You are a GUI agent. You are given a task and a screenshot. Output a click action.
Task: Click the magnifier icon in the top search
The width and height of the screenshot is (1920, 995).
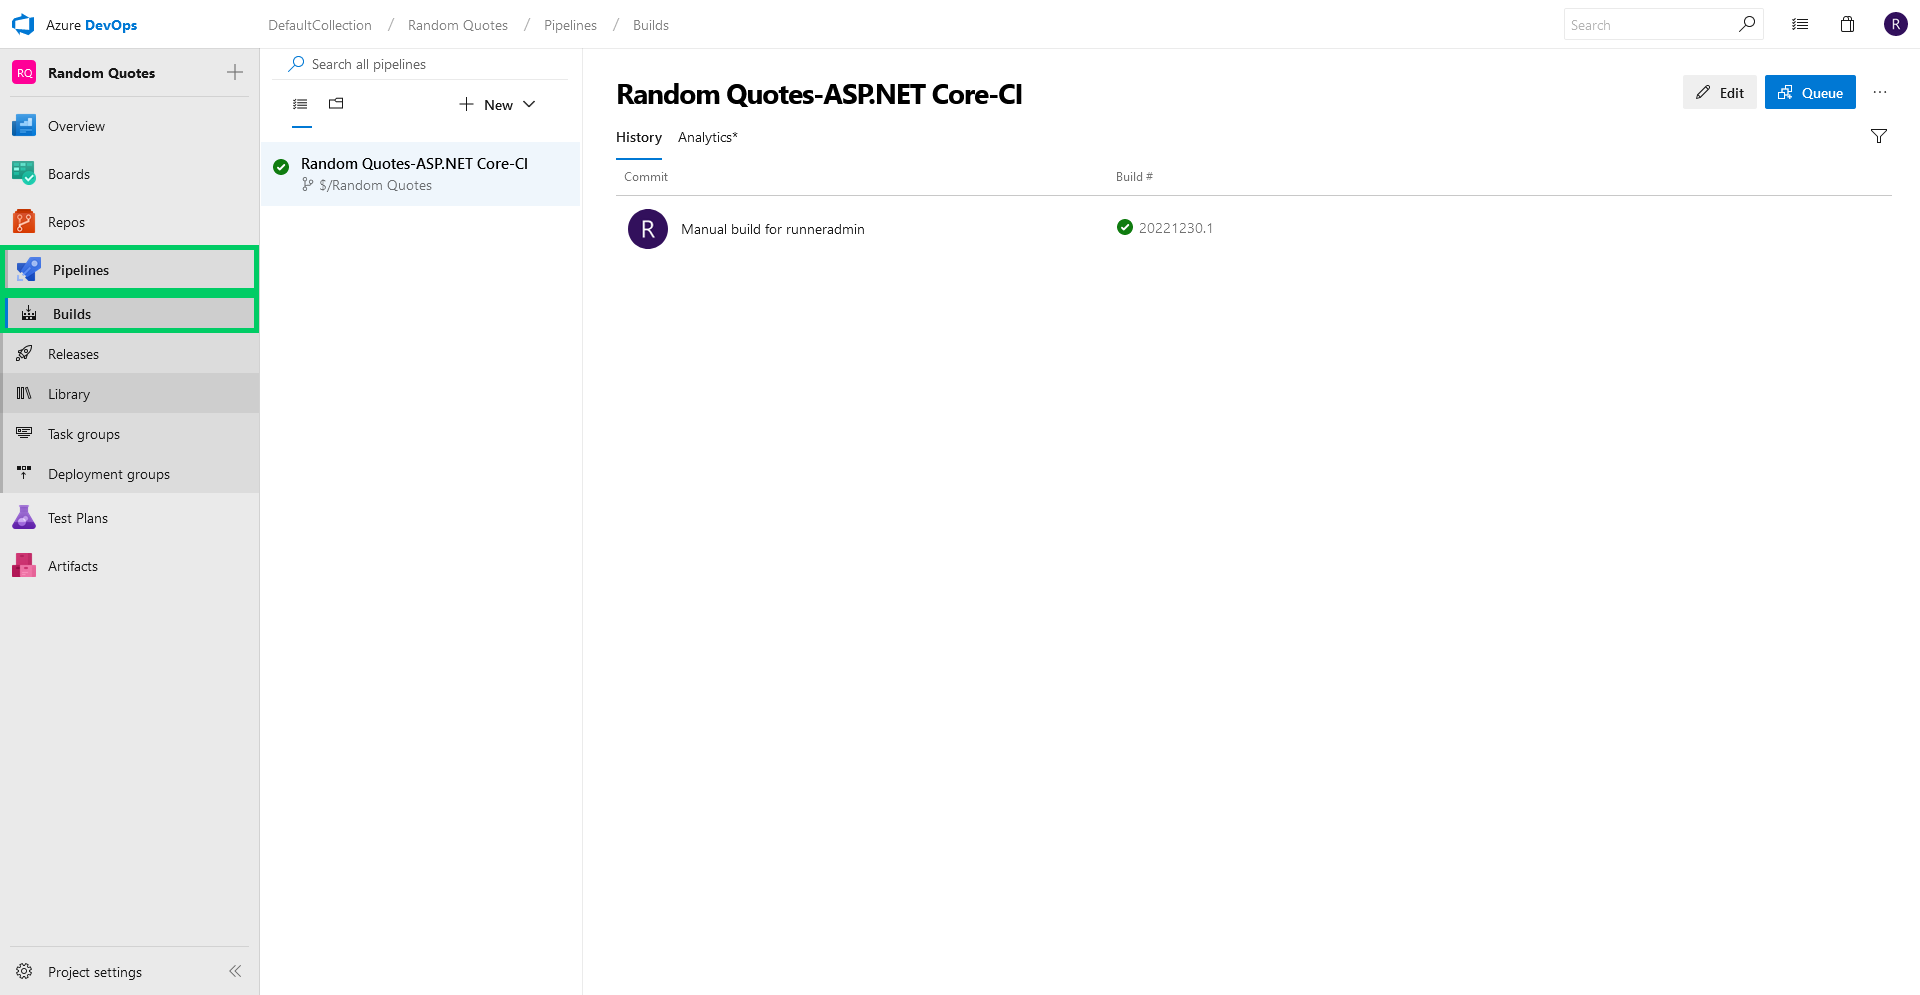click(x=1747, y=24)
